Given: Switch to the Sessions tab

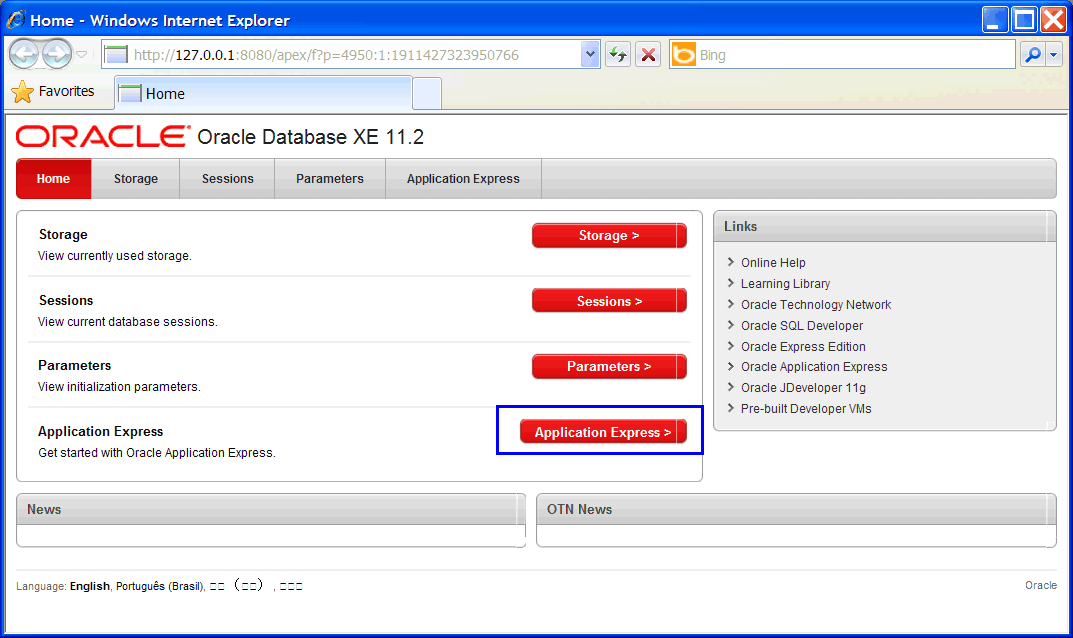Looking at the screenshot, I should [x=227, y=179].
